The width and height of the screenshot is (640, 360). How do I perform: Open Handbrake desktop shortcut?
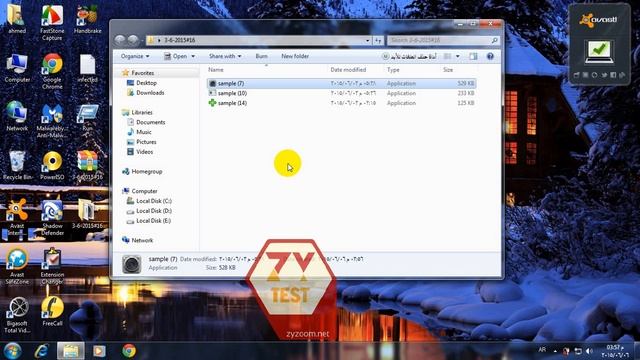pyautogui.click(x=87, y=19)
